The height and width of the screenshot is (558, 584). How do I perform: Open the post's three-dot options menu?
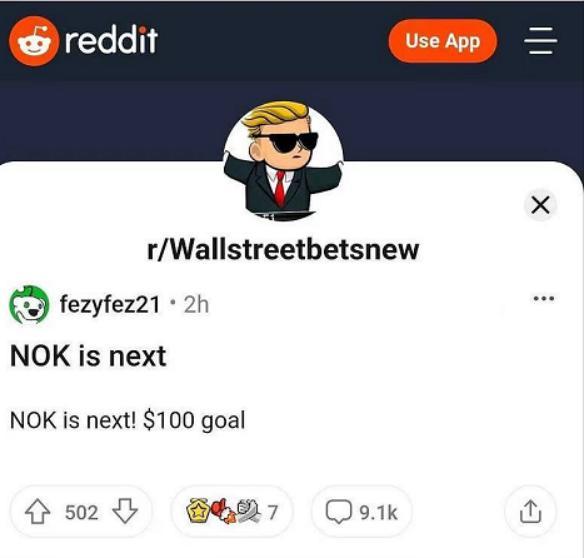[x=544, y=298]
